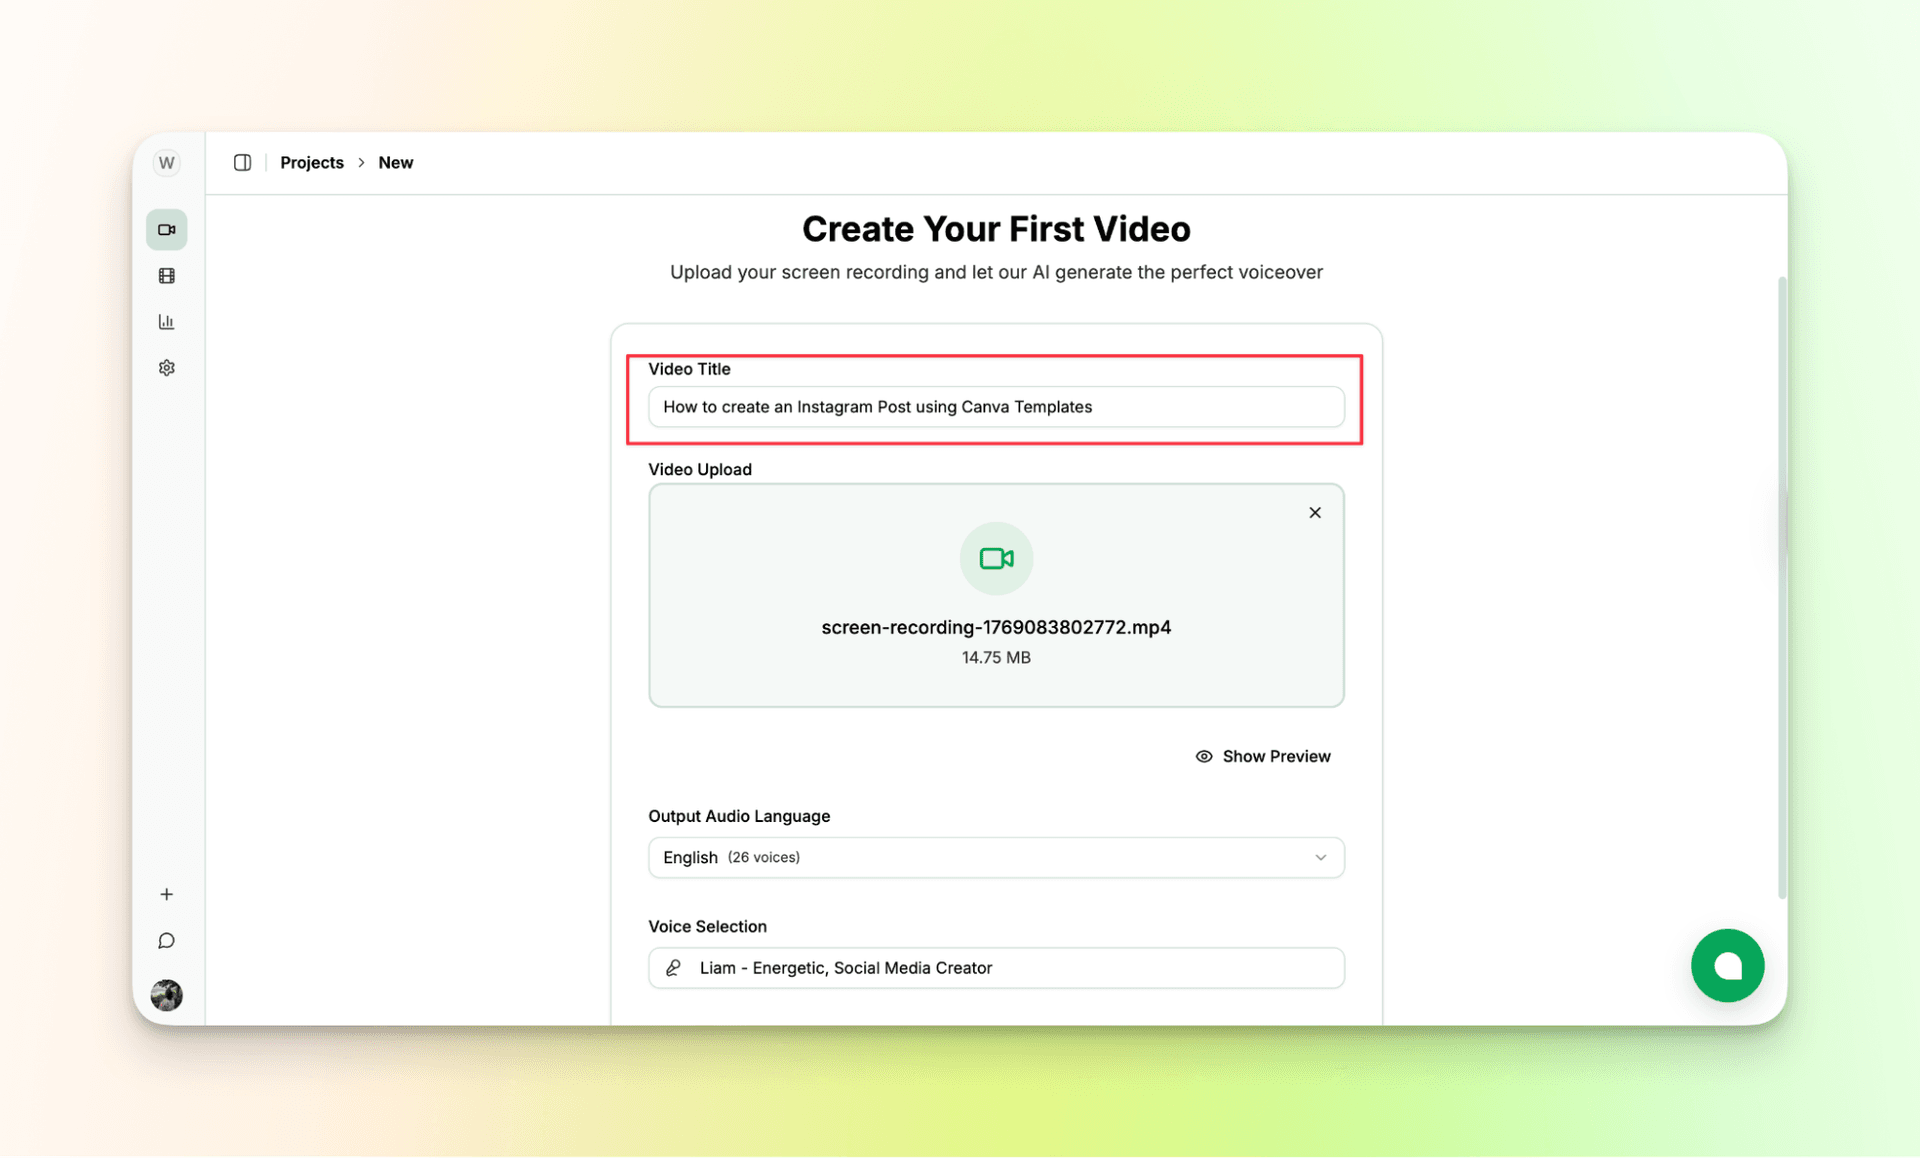Open the green chat support button
This screenshot has width=1920, height=1158.
pyautogui.click(x=1727, y=965)
